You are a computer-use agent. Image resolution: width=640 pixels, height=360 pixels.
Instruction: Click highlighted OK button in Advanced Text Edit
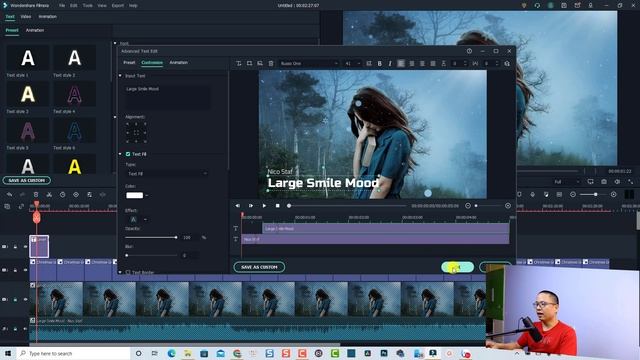[458, 267]
